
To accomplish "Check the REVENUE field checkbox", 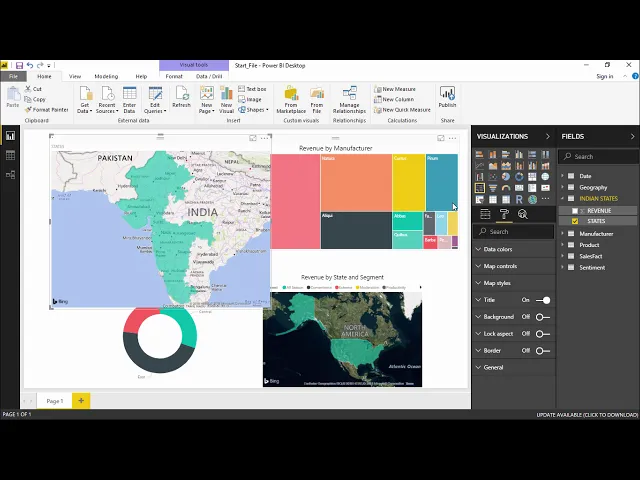I will pos(575,211).
